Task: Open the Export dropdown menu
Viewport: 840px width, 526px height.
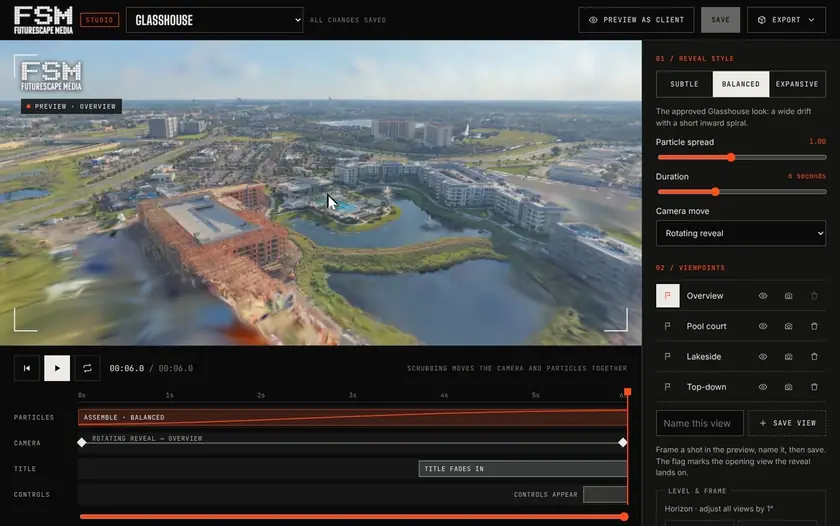Action: coord(786,20)
